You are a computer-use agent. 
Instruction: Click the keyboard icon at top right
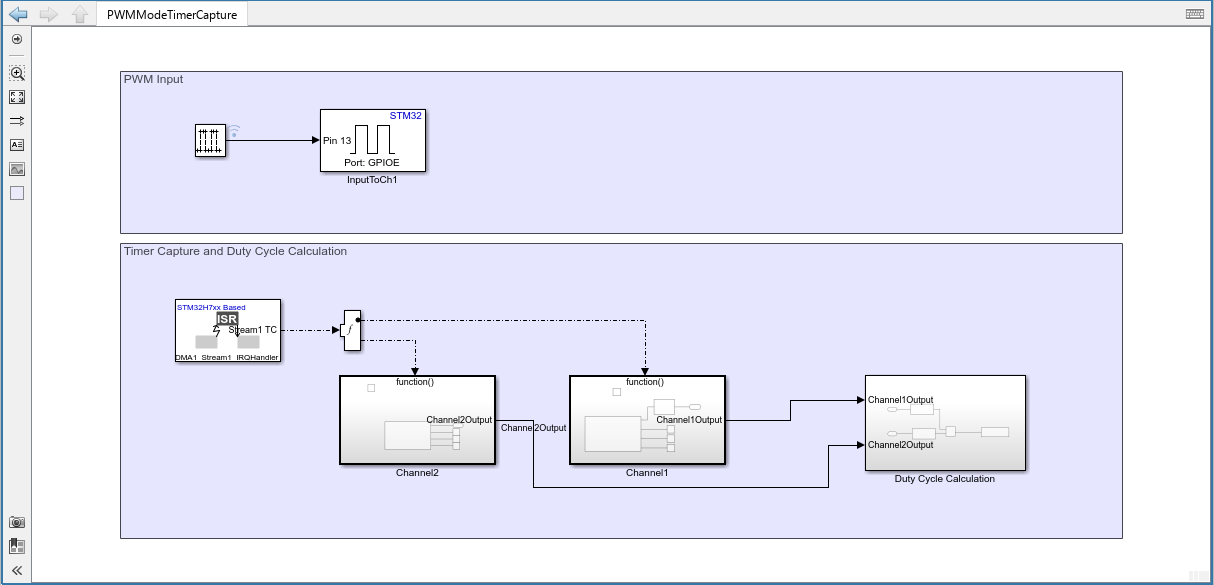click(1194, 14)
